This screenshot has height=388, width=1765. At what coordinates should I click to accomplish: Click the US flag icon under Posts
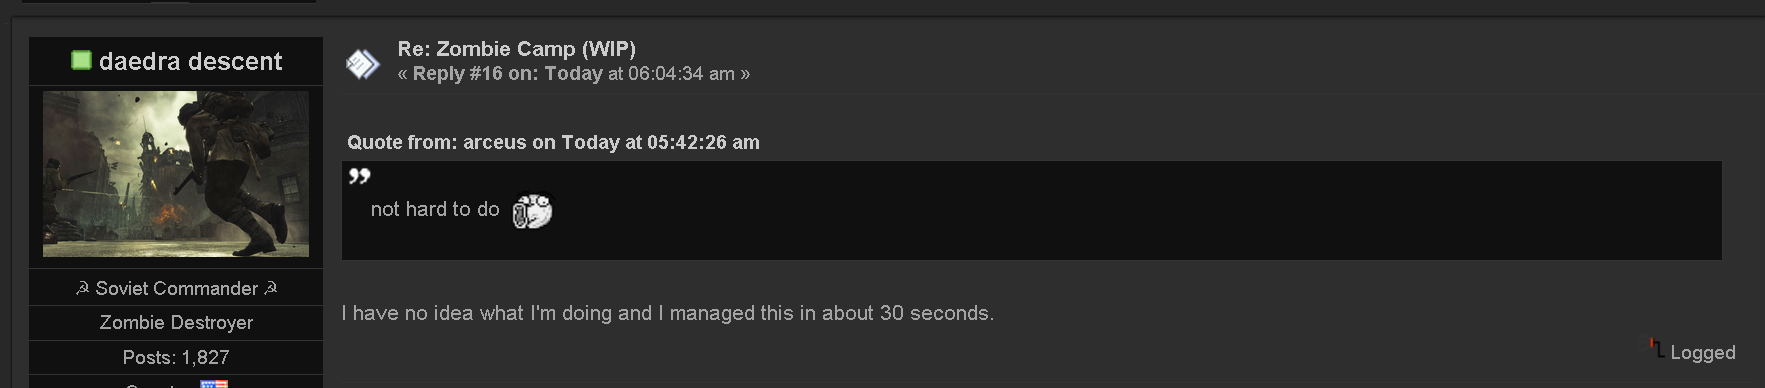coord(214,383)
